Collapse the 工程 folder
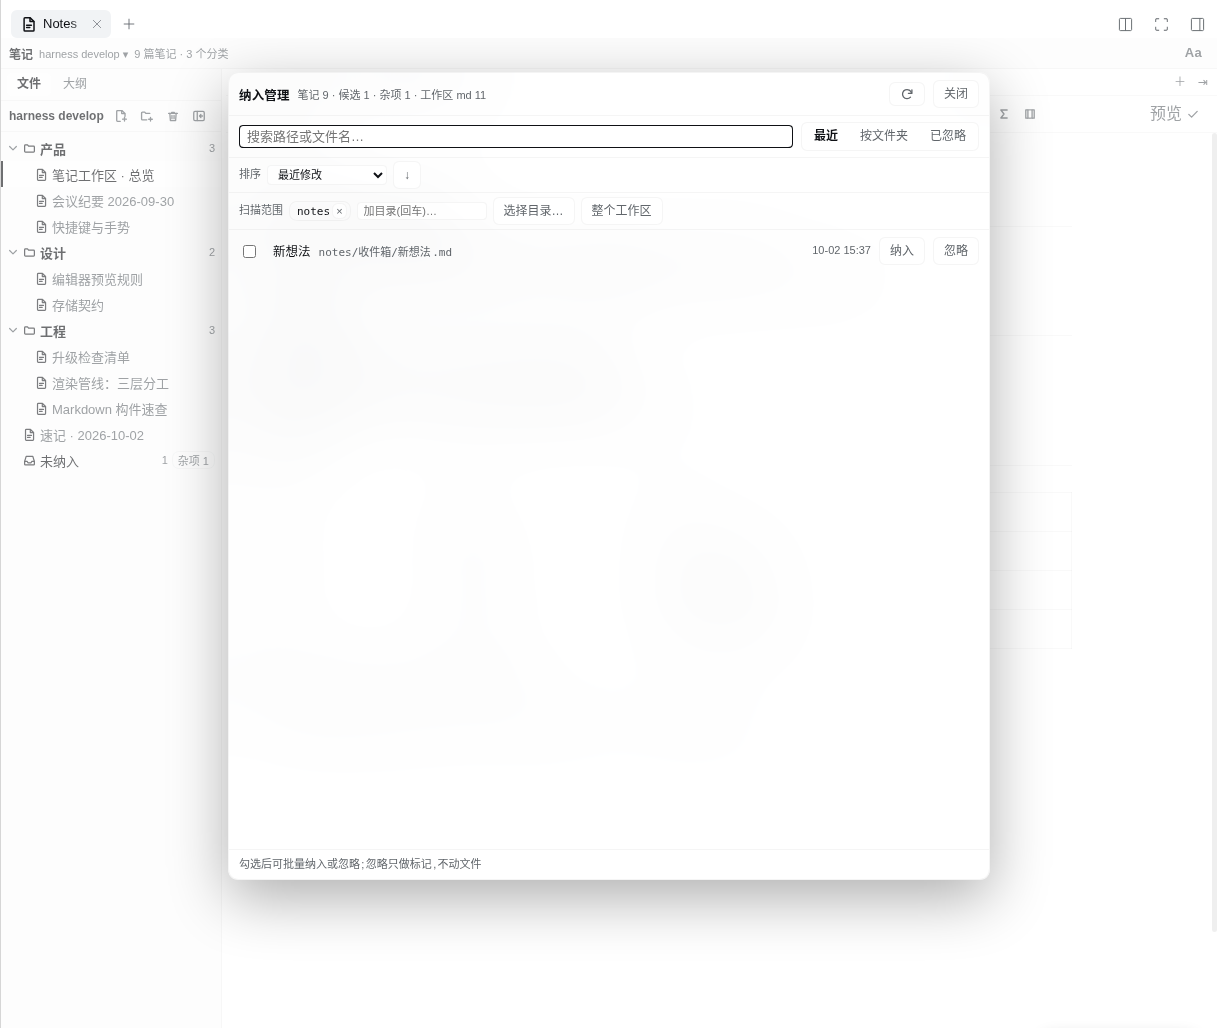Screen dimensions: 1217x1028 tap(14, 330)
